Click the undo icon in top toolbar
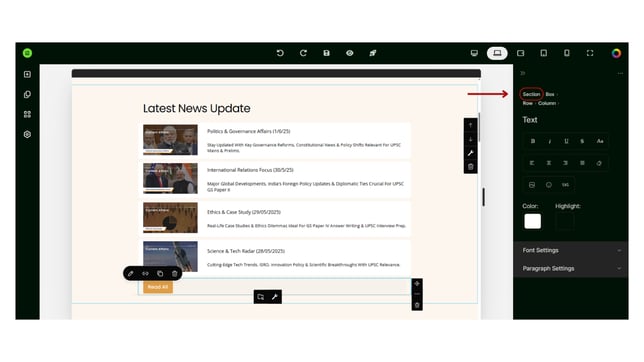The width and height of the screenshot is (644, 362). [x=280, y=53]
